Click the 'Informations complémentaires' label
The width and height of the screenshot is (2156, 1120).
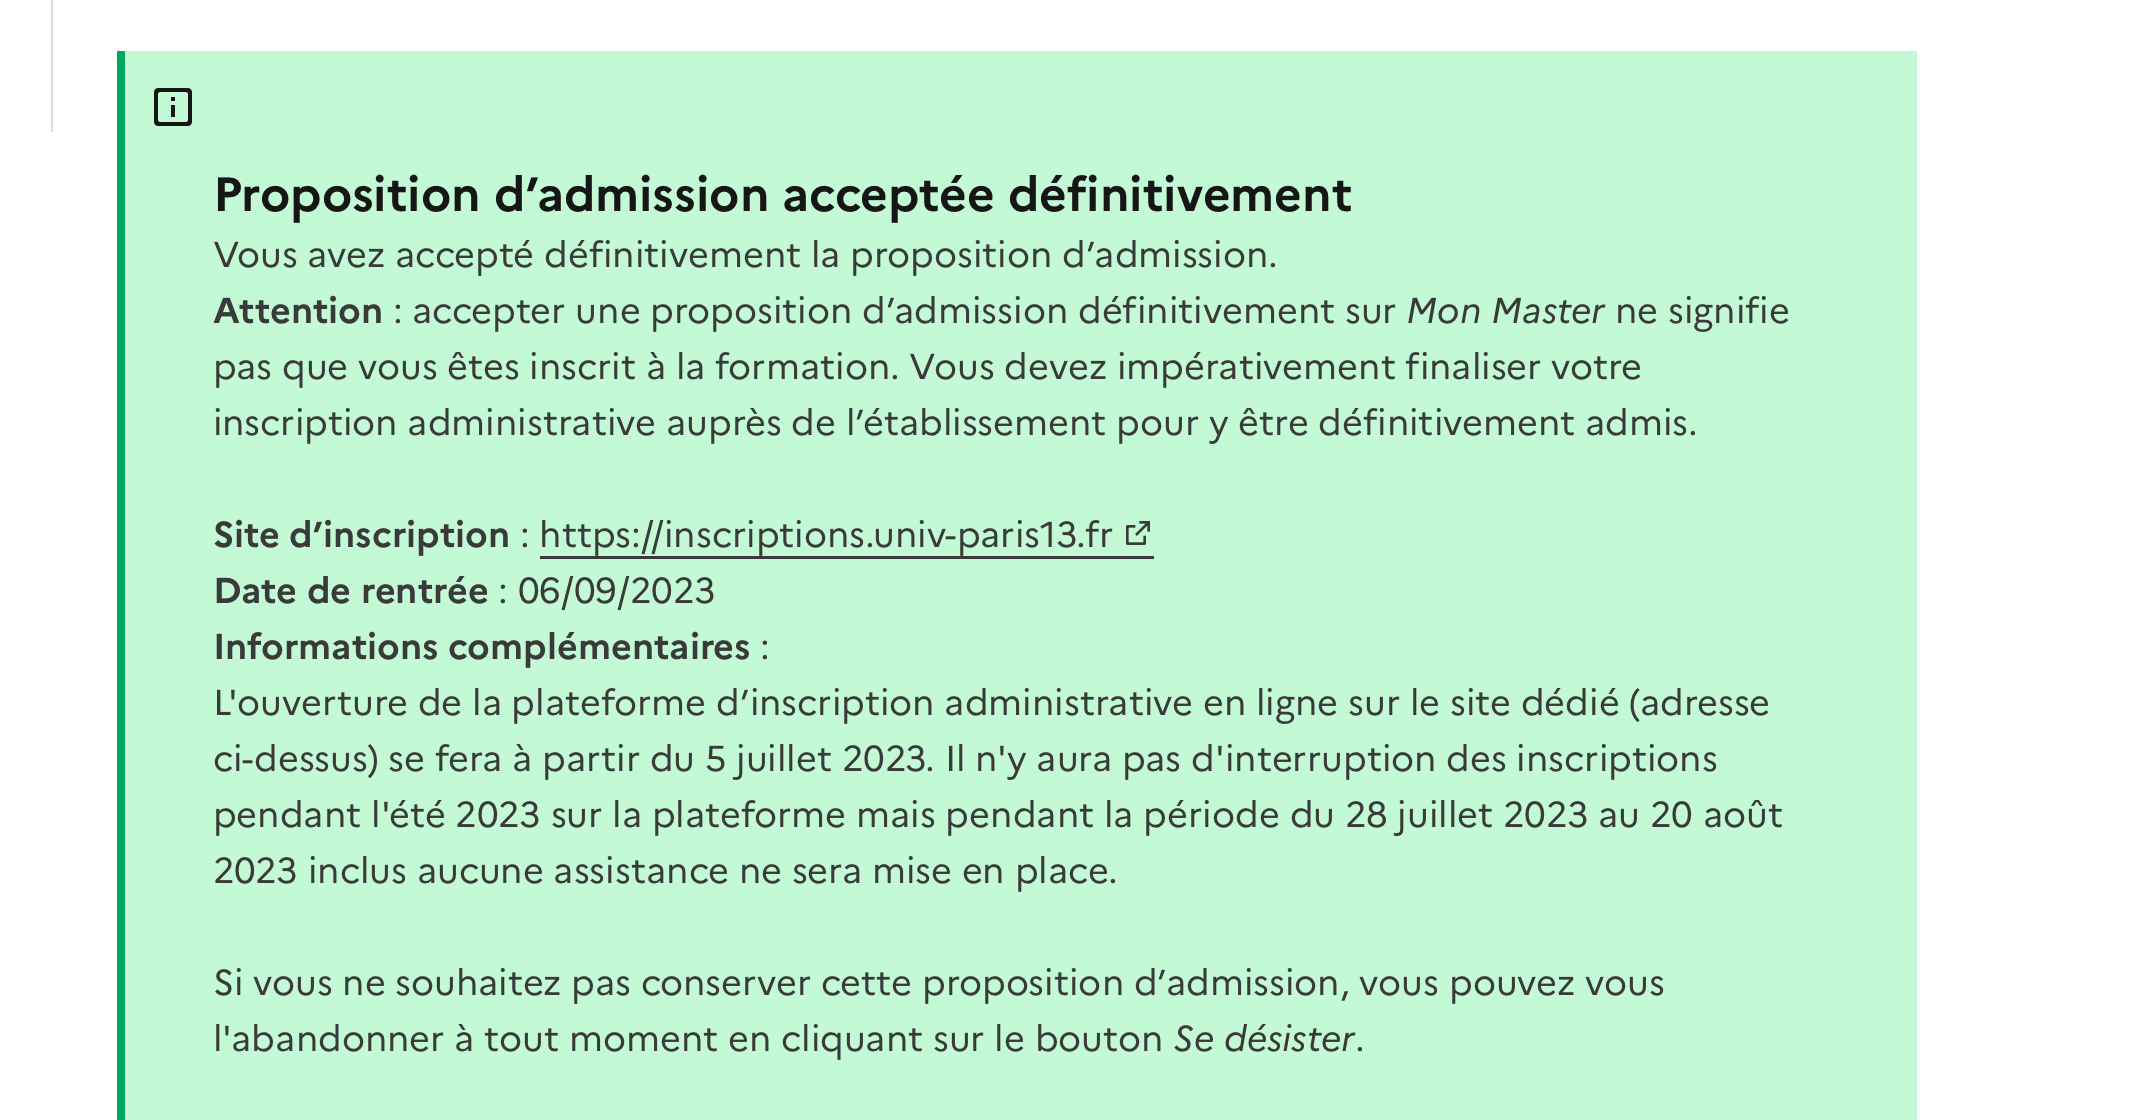(482, 647)
